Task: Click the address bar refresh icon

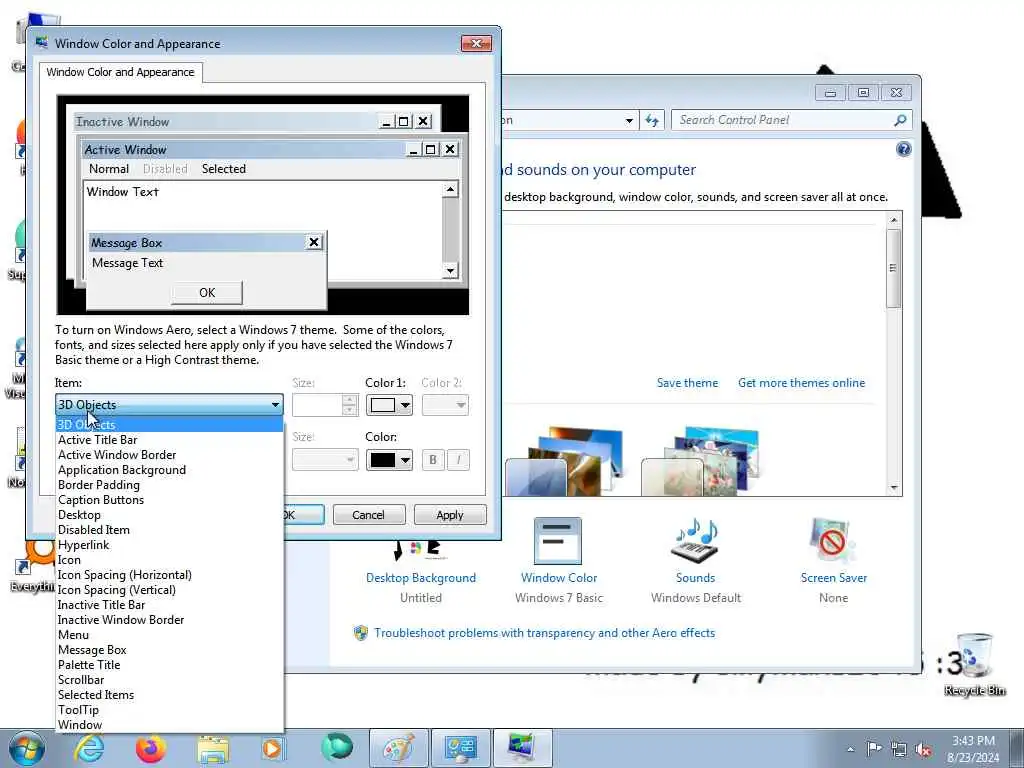Action: [652, 120]
